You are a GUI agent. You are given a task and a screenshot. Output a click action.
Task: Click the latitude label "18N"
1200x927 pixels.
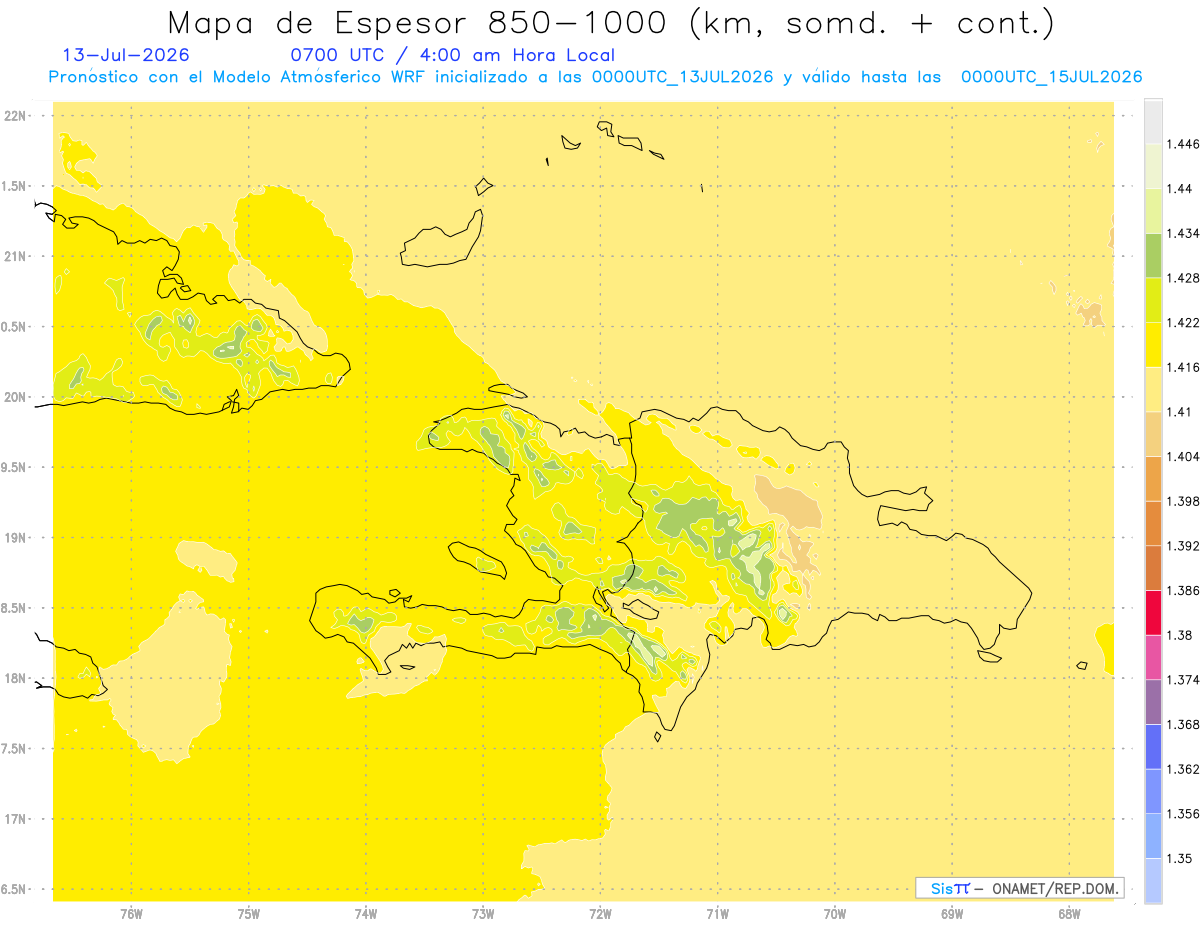pyautogui.click(x=14, y=679)
